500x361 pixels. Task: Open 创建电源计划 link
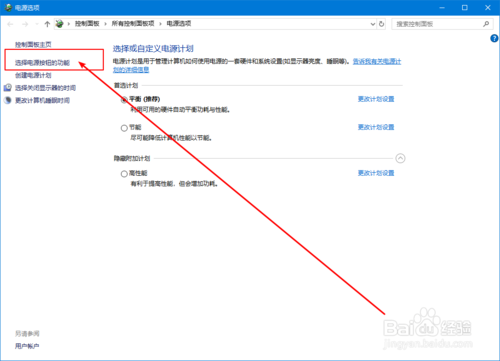(33, 75)
